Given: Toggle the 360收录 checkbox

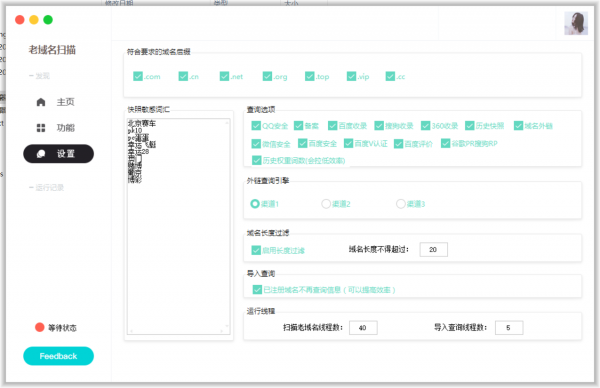Looking at the screenshot, I should 425,126.
